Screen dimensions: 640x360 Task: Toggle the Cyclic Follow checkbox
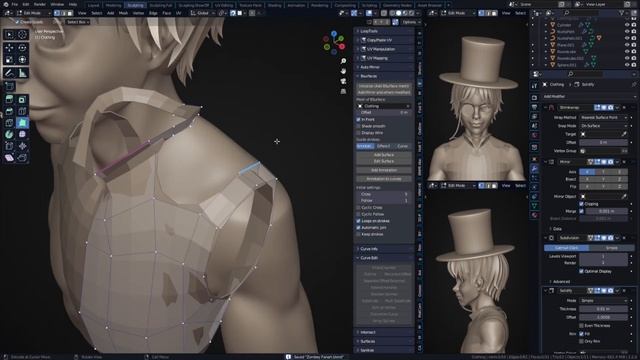tap(358, 214)
